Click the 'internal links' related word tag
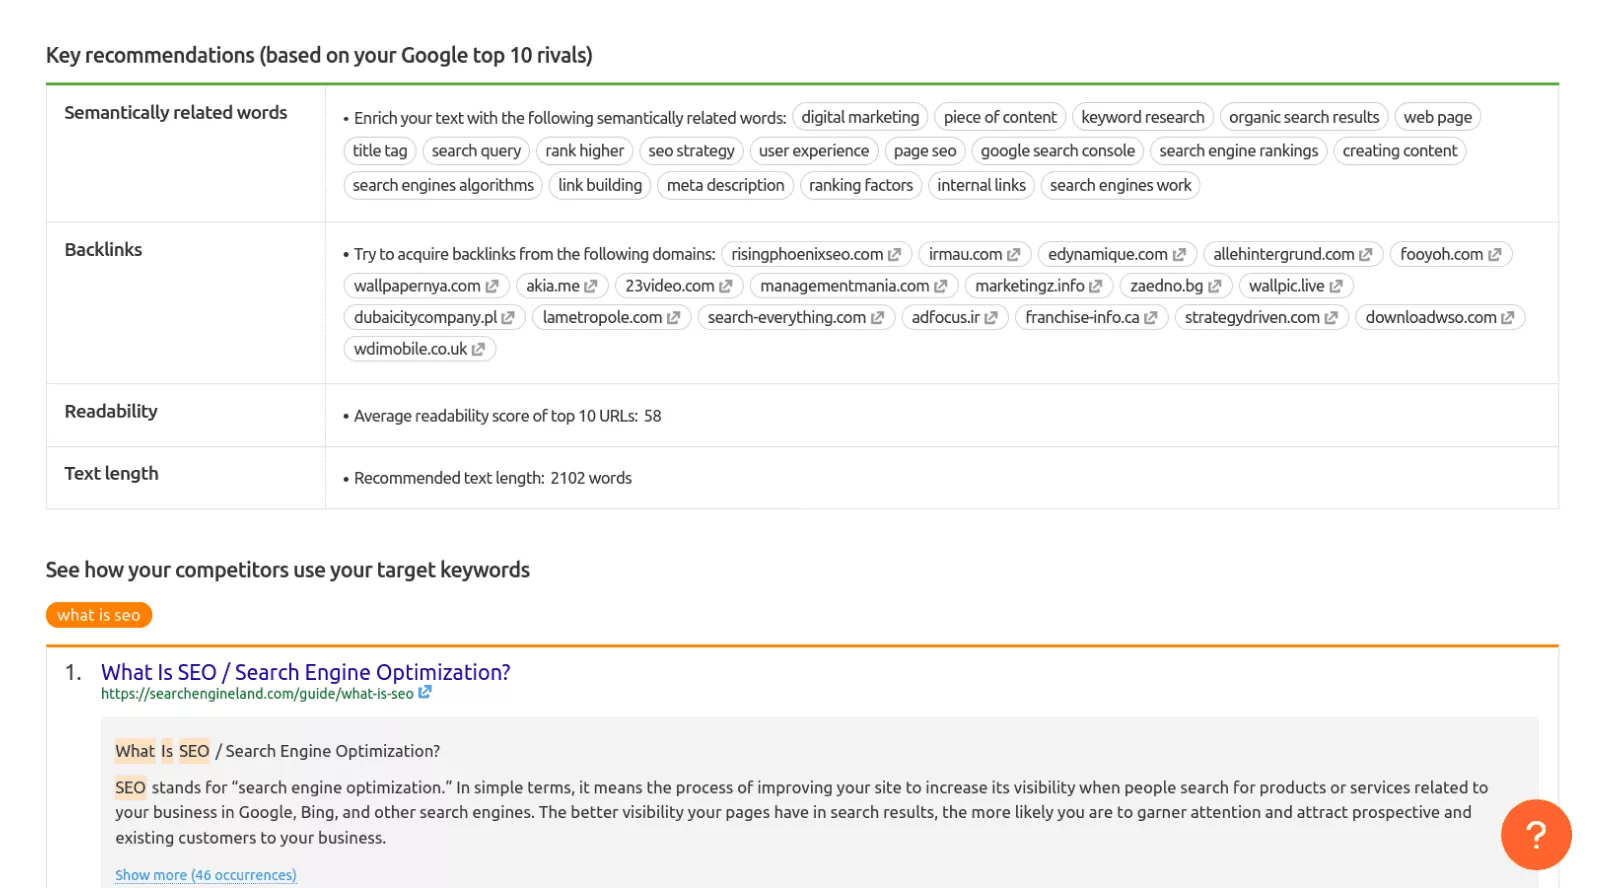The image size is (1620, 888). tap(981, 185)
